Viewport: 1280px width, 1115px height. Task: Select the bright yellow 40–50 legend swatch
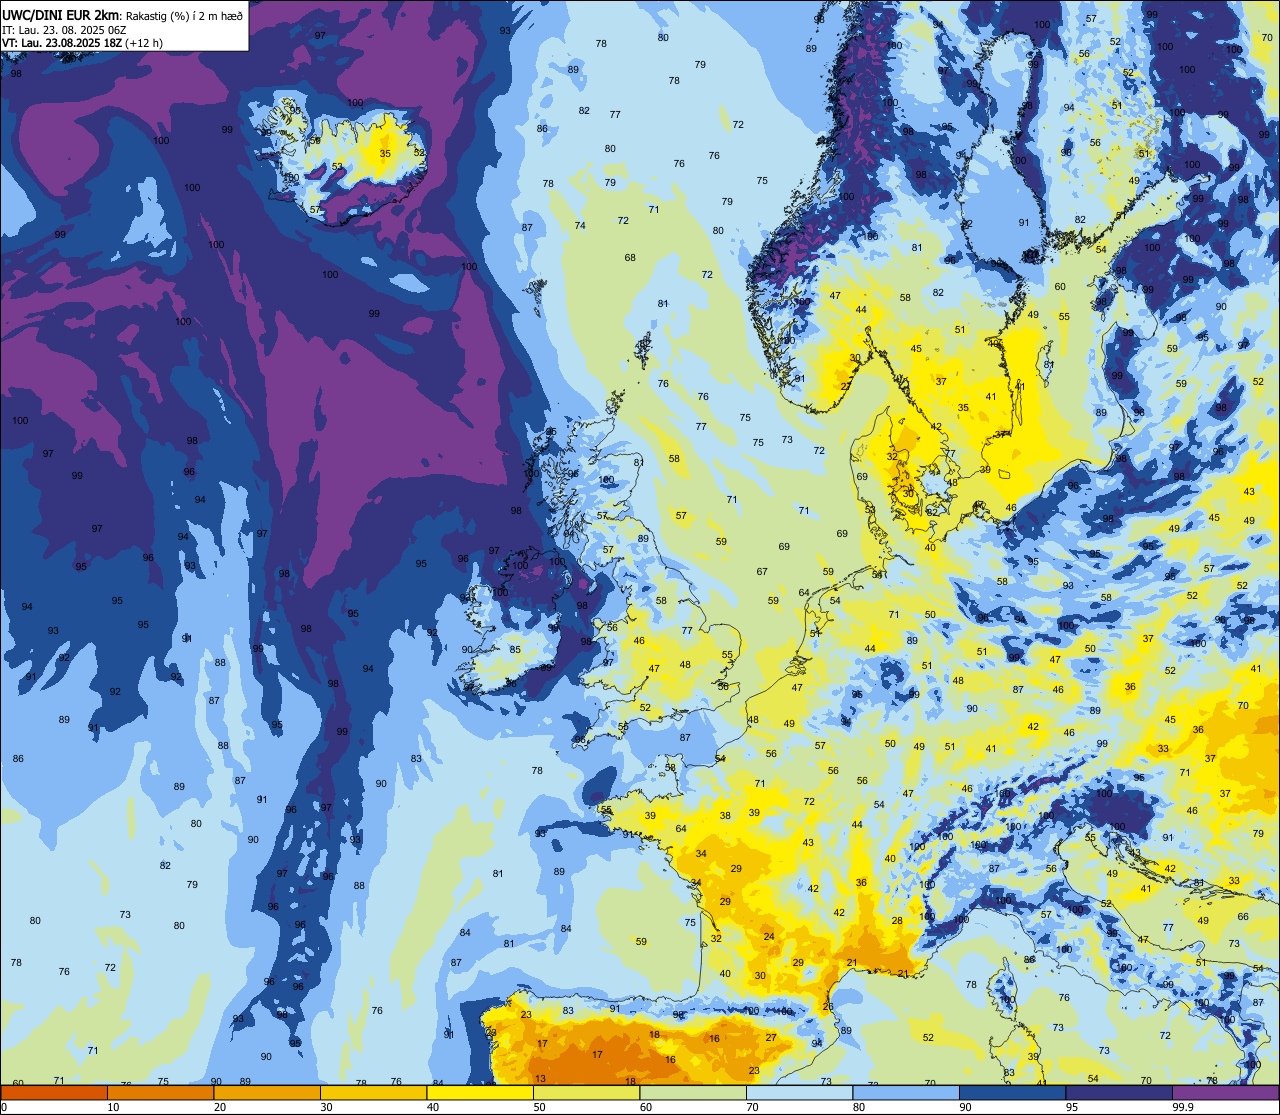(480, 1092)
